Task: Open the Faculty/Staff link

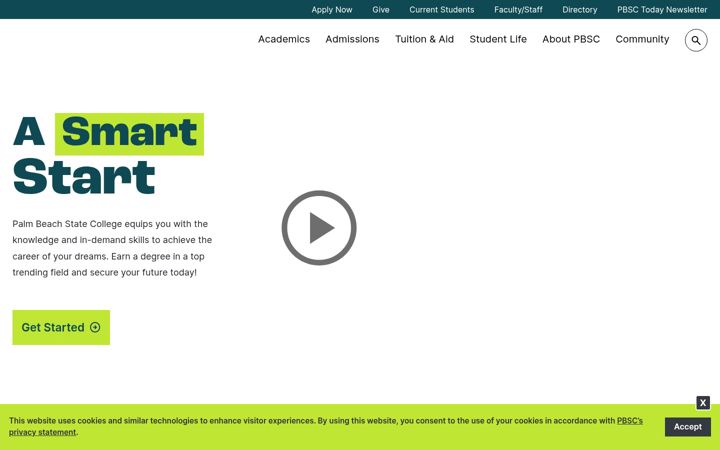Action: pos(518,10)
